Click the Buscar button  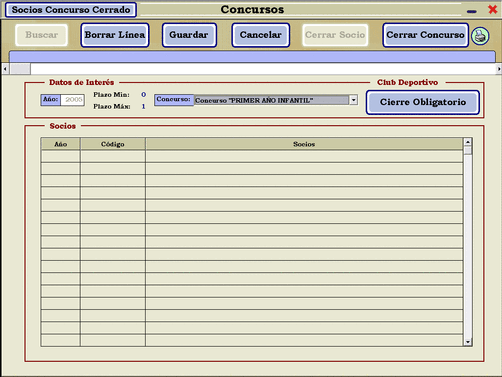[41, 35]
